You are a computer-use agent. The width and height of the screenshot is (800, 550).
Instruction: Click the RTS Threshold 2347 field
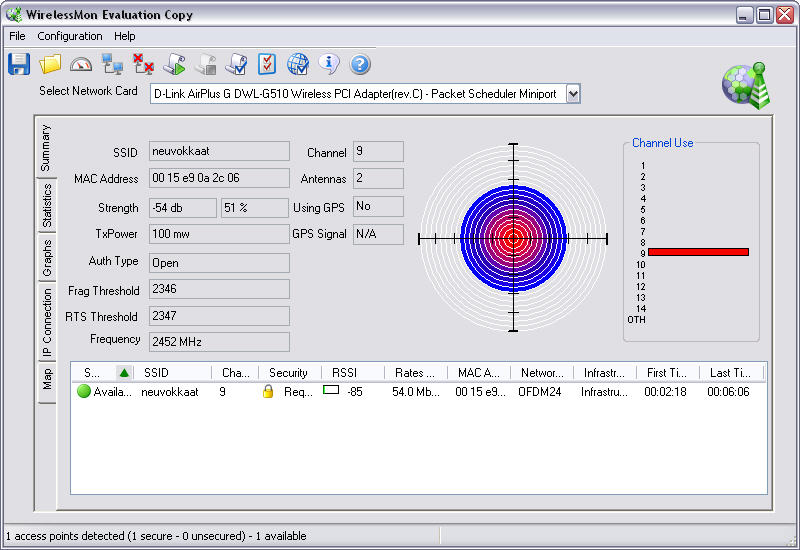(x=219, y=316)
